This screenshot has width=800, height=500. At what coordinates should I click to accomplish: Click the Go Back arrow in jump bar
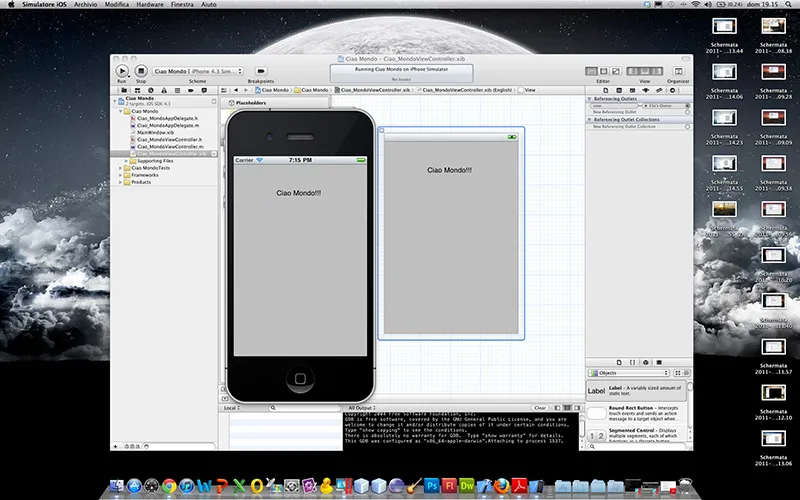237,90
